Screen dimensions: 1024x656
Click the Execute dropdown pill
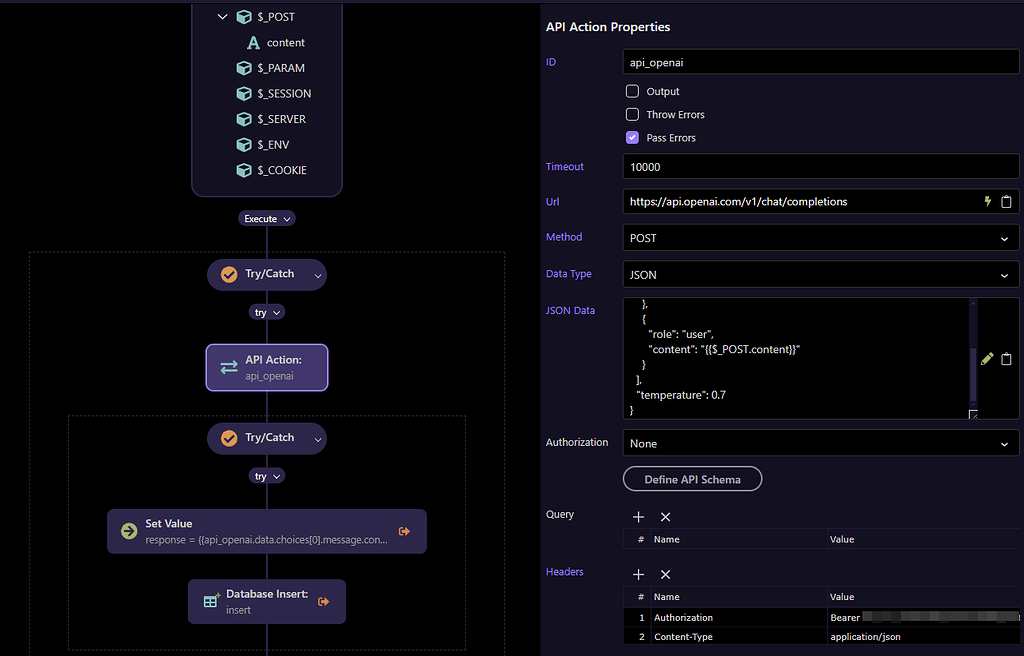pos(267,218)
